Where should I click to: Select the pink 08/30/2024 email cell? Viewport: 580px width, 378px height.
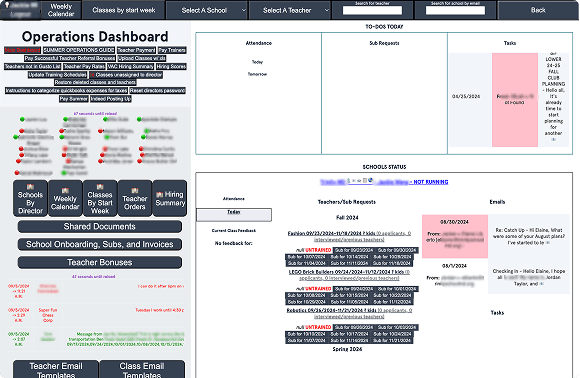[455, 236]
